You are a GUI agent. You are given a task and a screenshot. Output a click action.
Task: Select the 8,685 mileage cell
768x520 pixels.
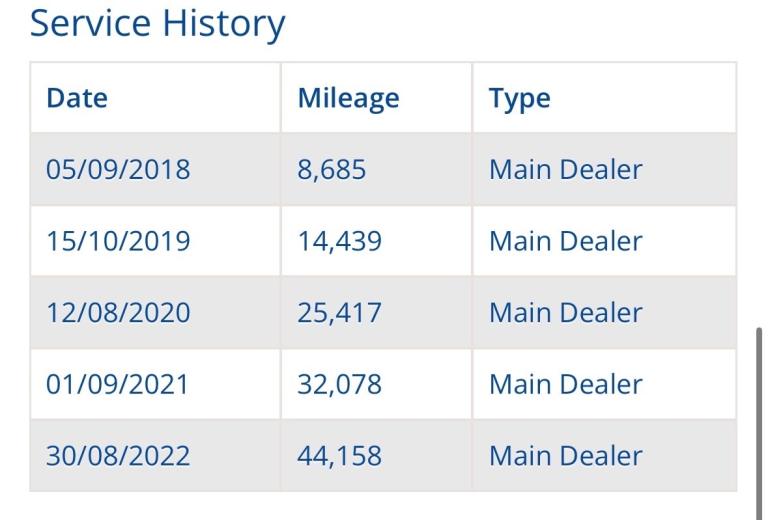point(331,169)
